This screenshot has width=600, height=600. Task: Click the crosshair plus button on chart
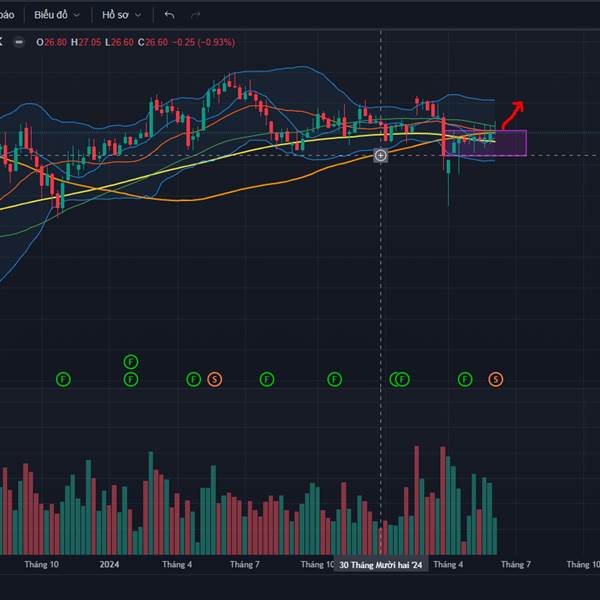(x=380, y=155)
